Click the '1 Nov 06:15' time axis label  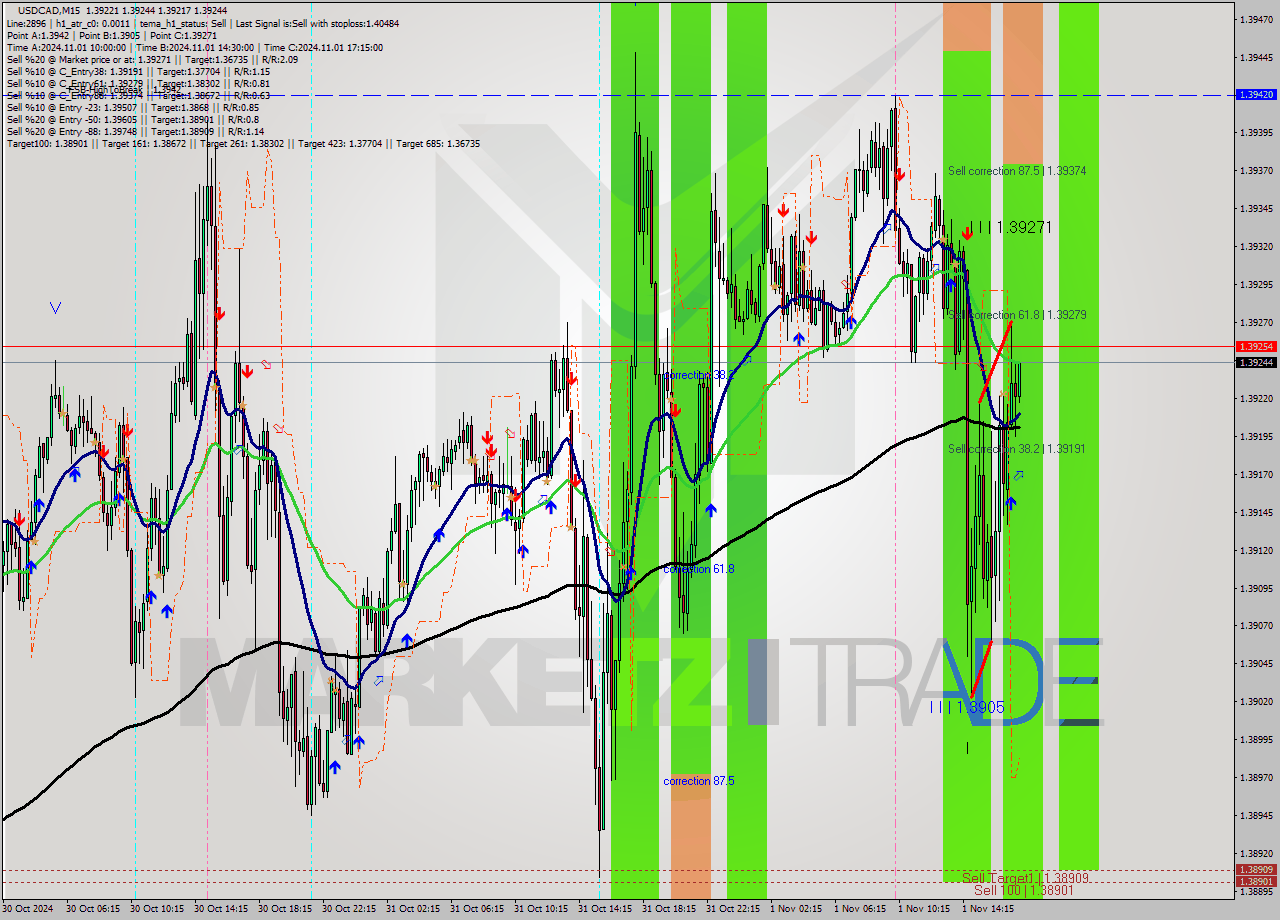(859, 909)
